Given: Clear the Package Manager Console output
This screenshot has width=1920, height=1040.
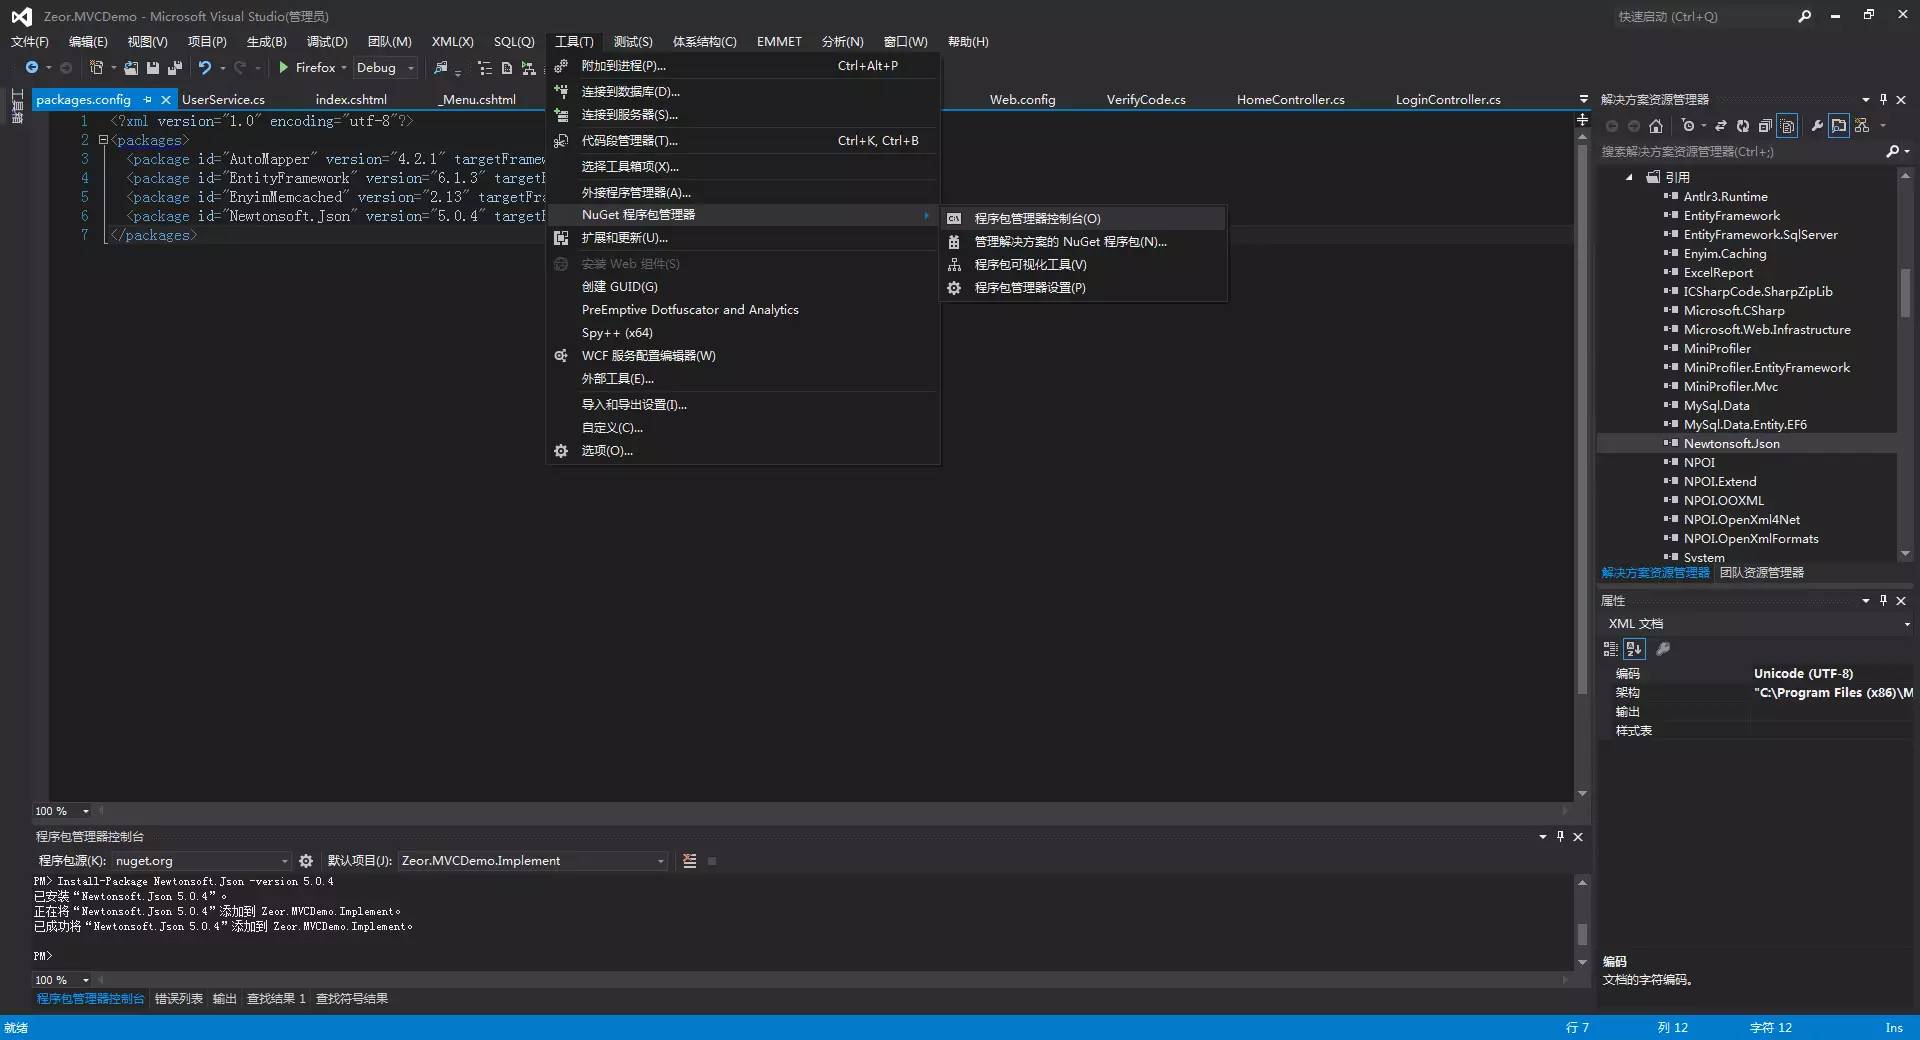Looking at the screenshot, I should pyautogui.click(x=690, y=860).
